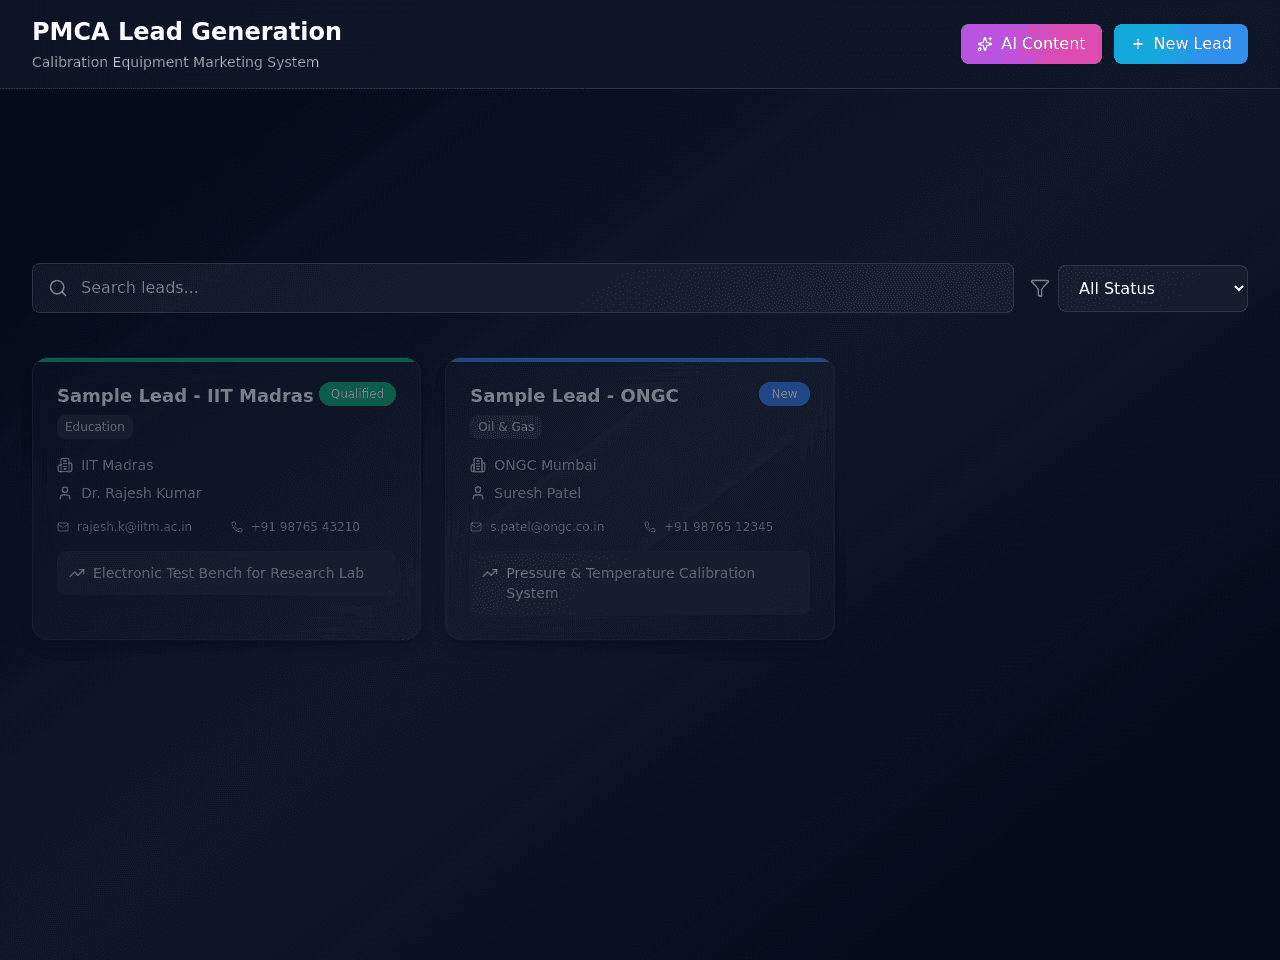1280x960 pixels.
Task: Click the Search leads input field
Action: [523, 288]
